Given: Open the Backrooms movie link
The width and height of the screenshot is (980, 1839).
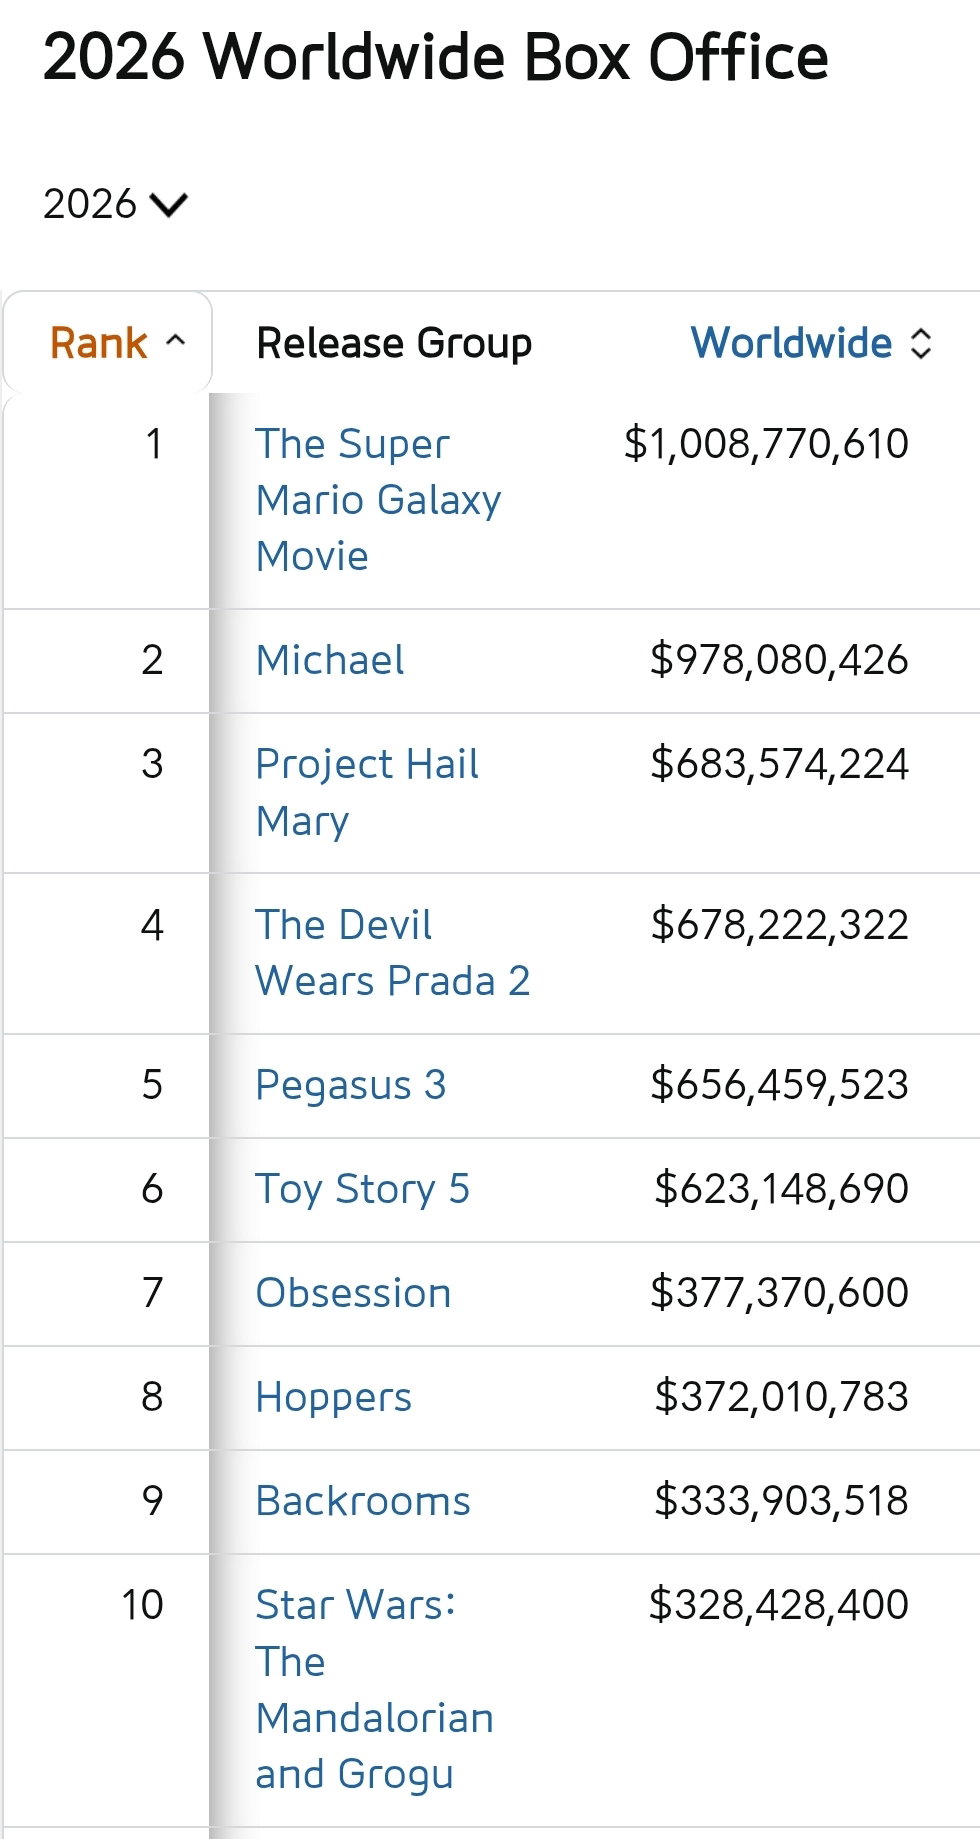Looking at the screenshot, I should click(363, 1501).
